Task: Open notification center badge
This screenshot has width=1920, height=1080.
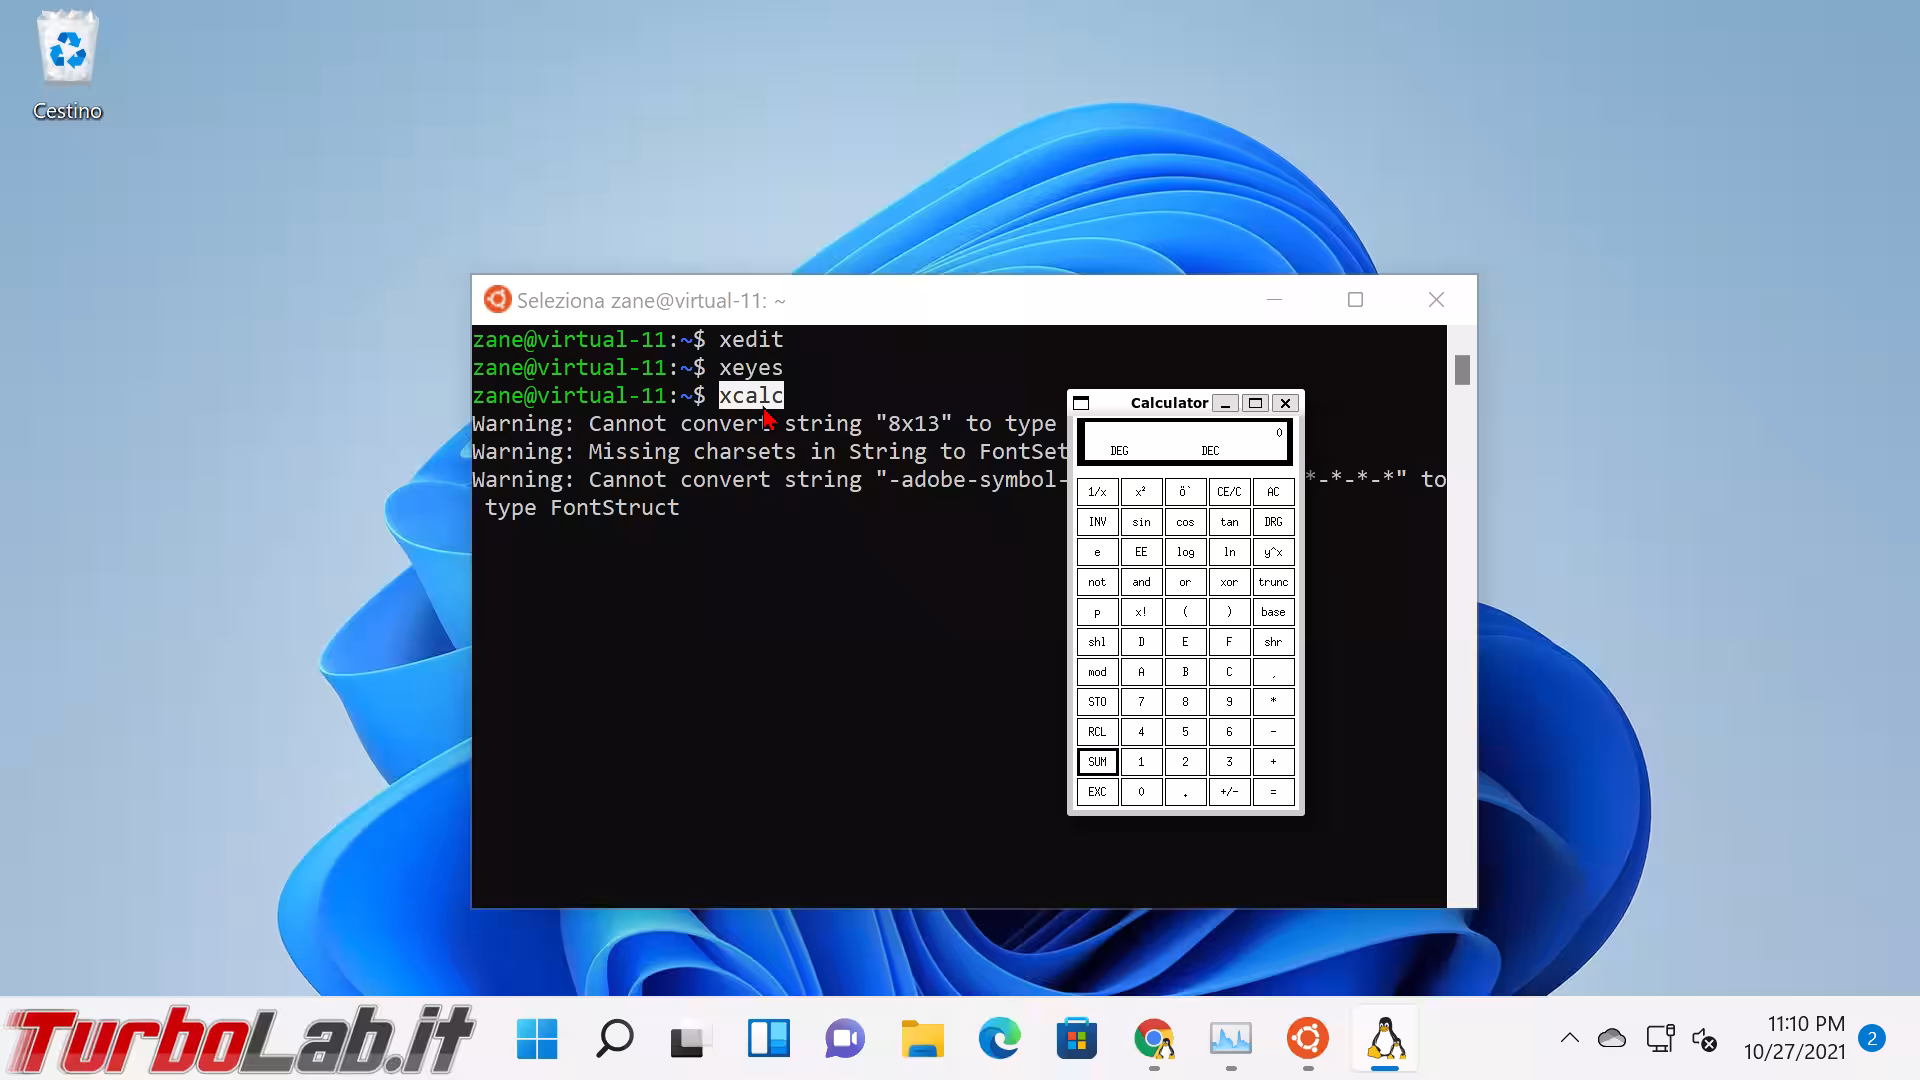Action: click(x=1872, y=1038)
